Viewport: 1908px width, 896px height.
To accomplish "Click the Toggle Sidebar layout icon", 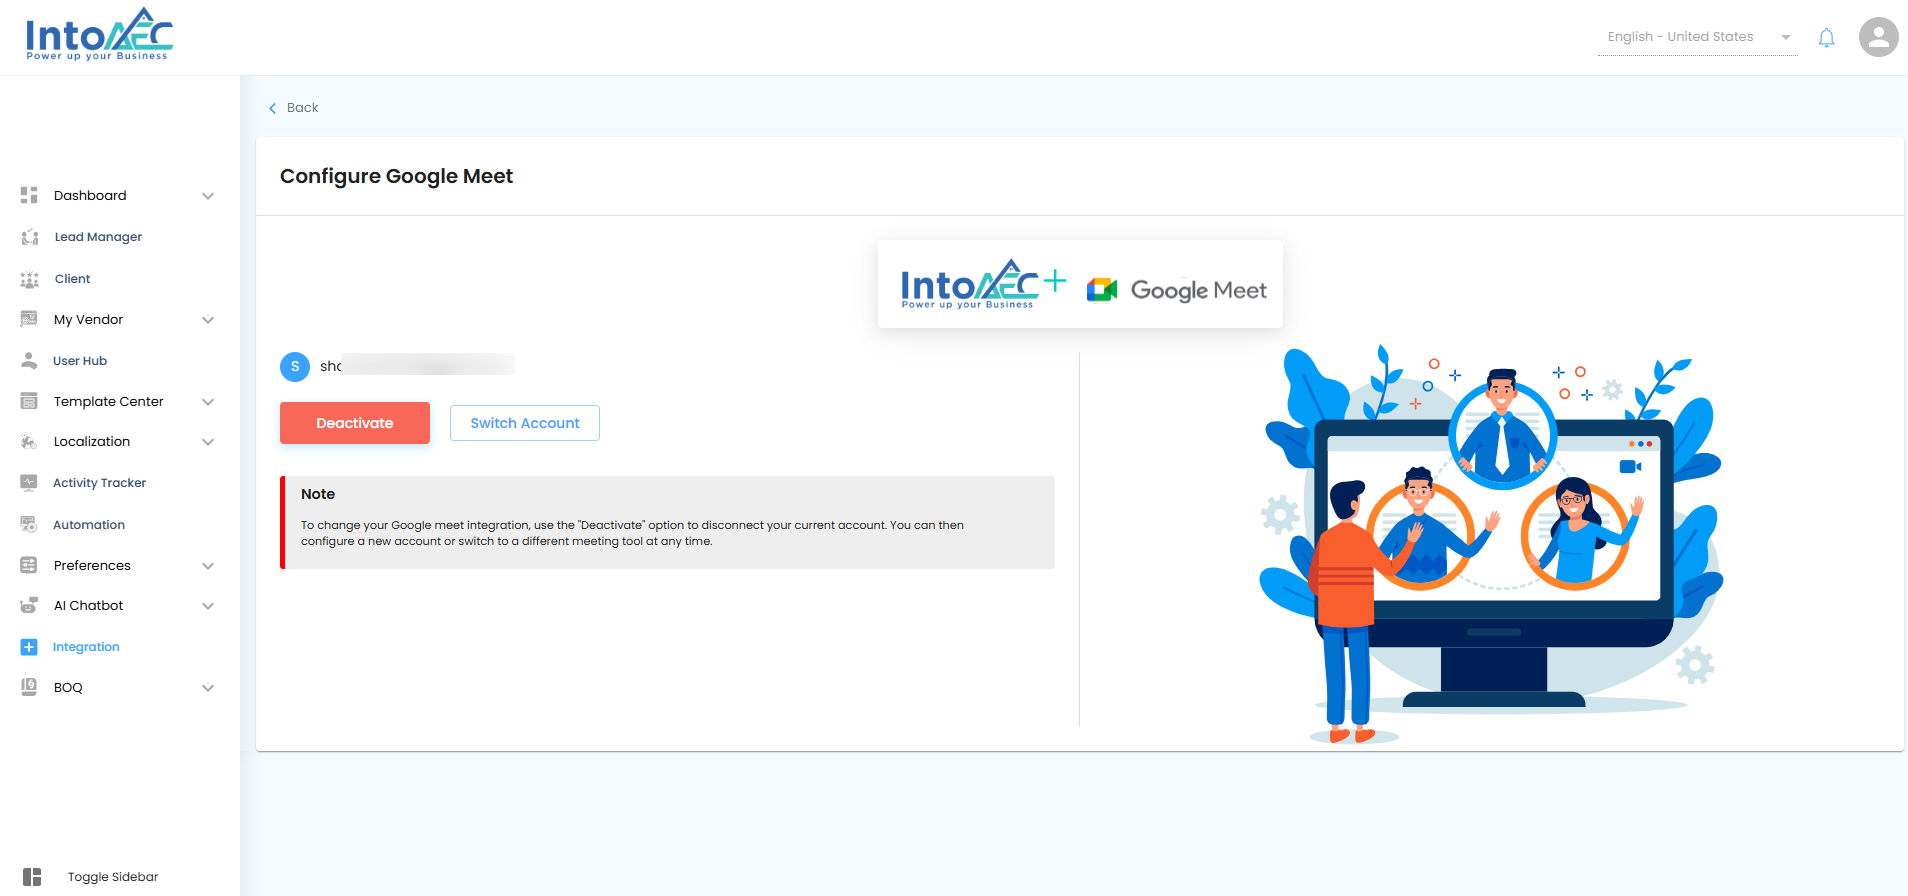I will [32, 877].
